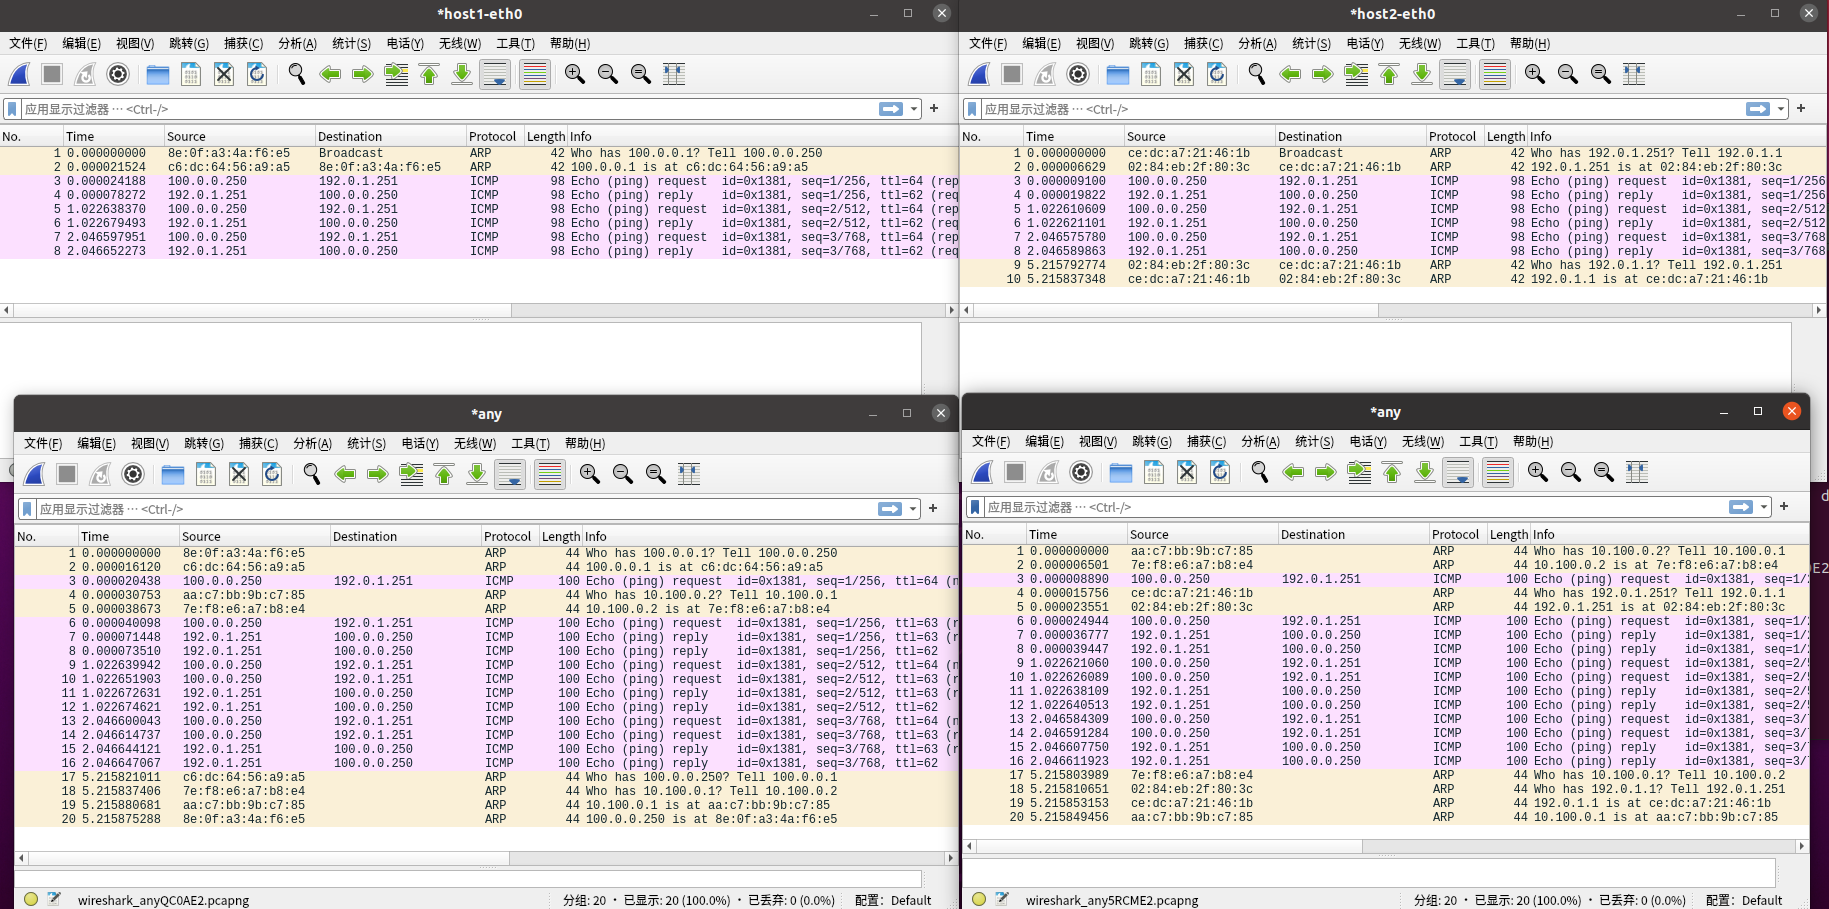Click expert info circle in bottom-left status bar
Screen dimensions: 1829x909
click(31, 899)
